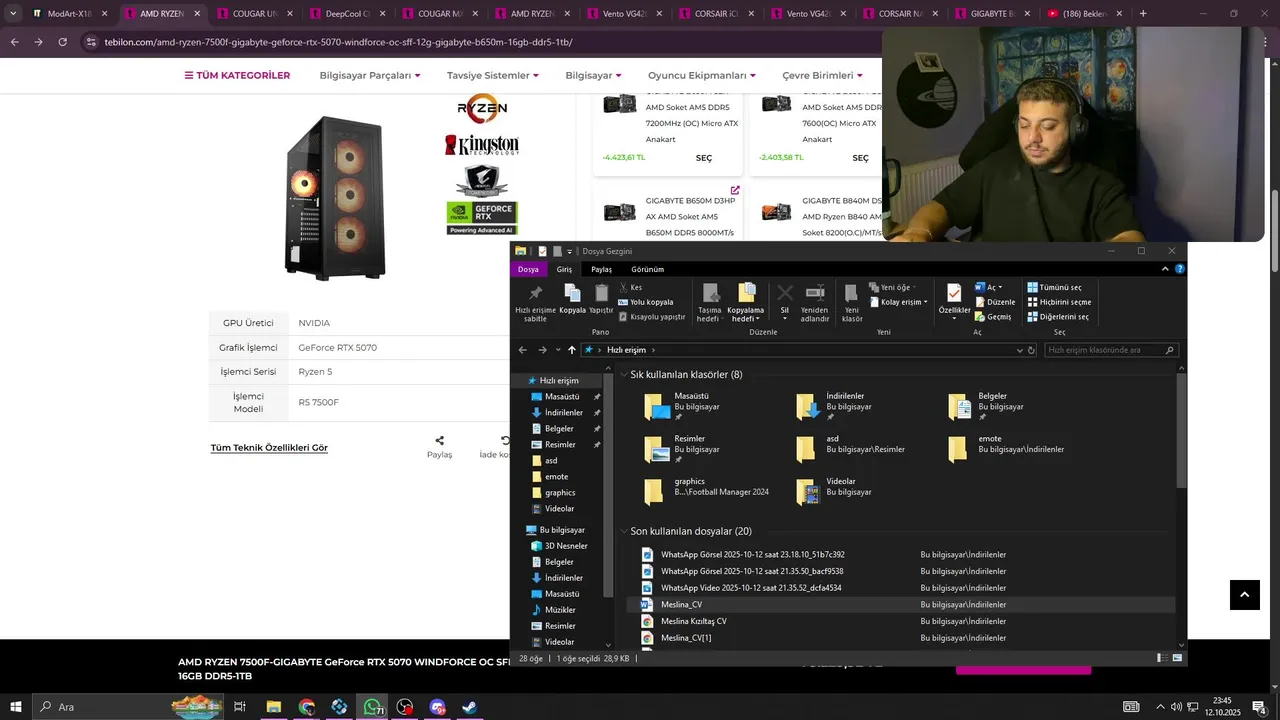This screenshot has height=720, width=1280.
Task: Click the Explorer back arrow
Action: [522, 350]
